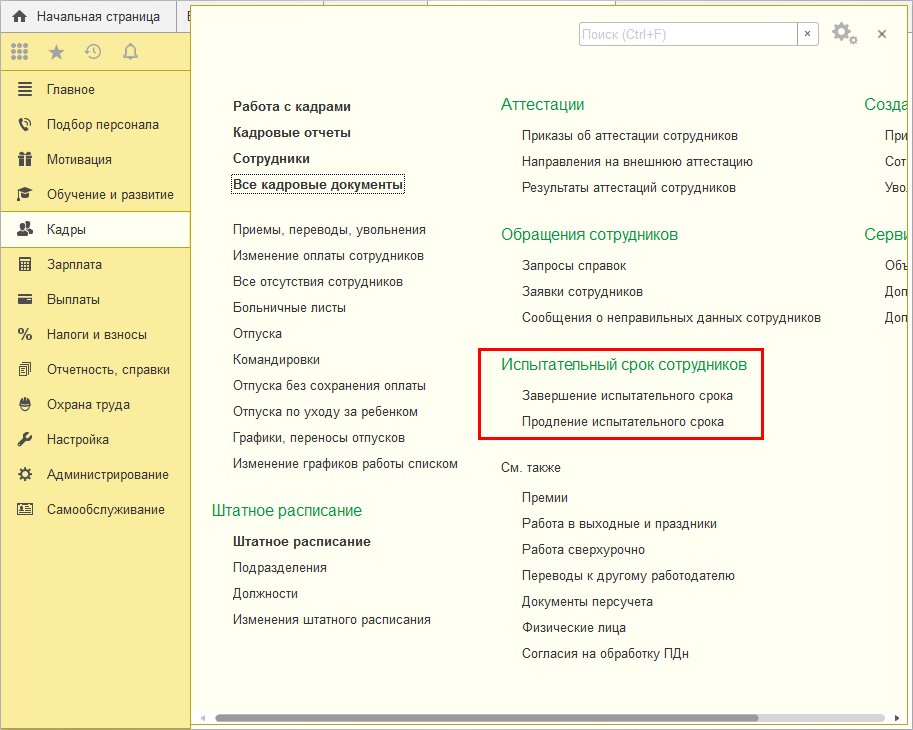The width and height of the screenshot is (913, 730).
Task: Open notifications bell icon
Action: (x=130, y=52)
